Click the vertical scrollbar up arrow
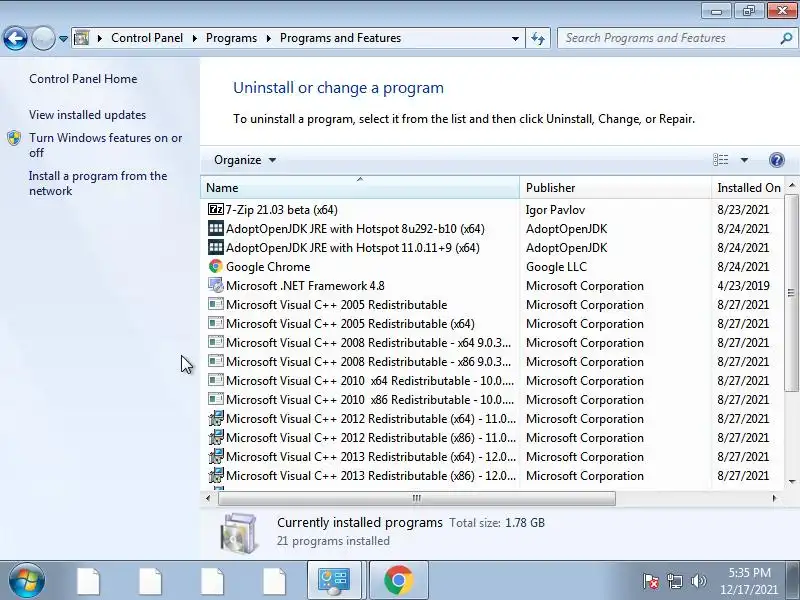The image size is (800, 600). coord(791,185)
